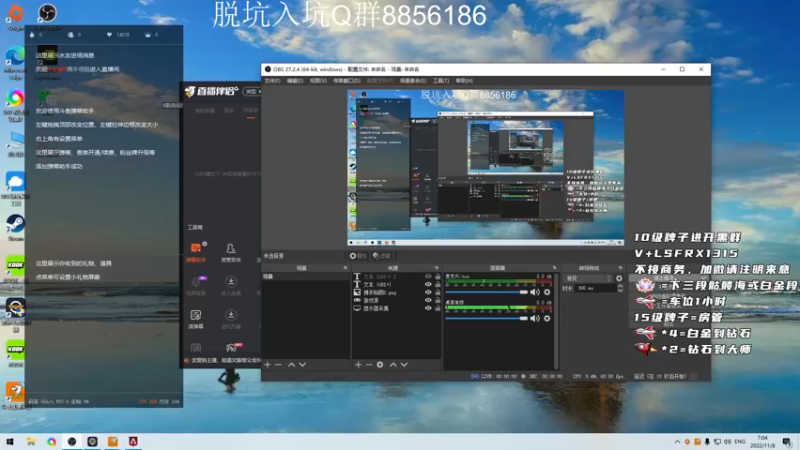The width and height of the screenshot is (800, 450).
Task: Undock the 转场特效 panel via its header icon
Action: click(620, 268)
